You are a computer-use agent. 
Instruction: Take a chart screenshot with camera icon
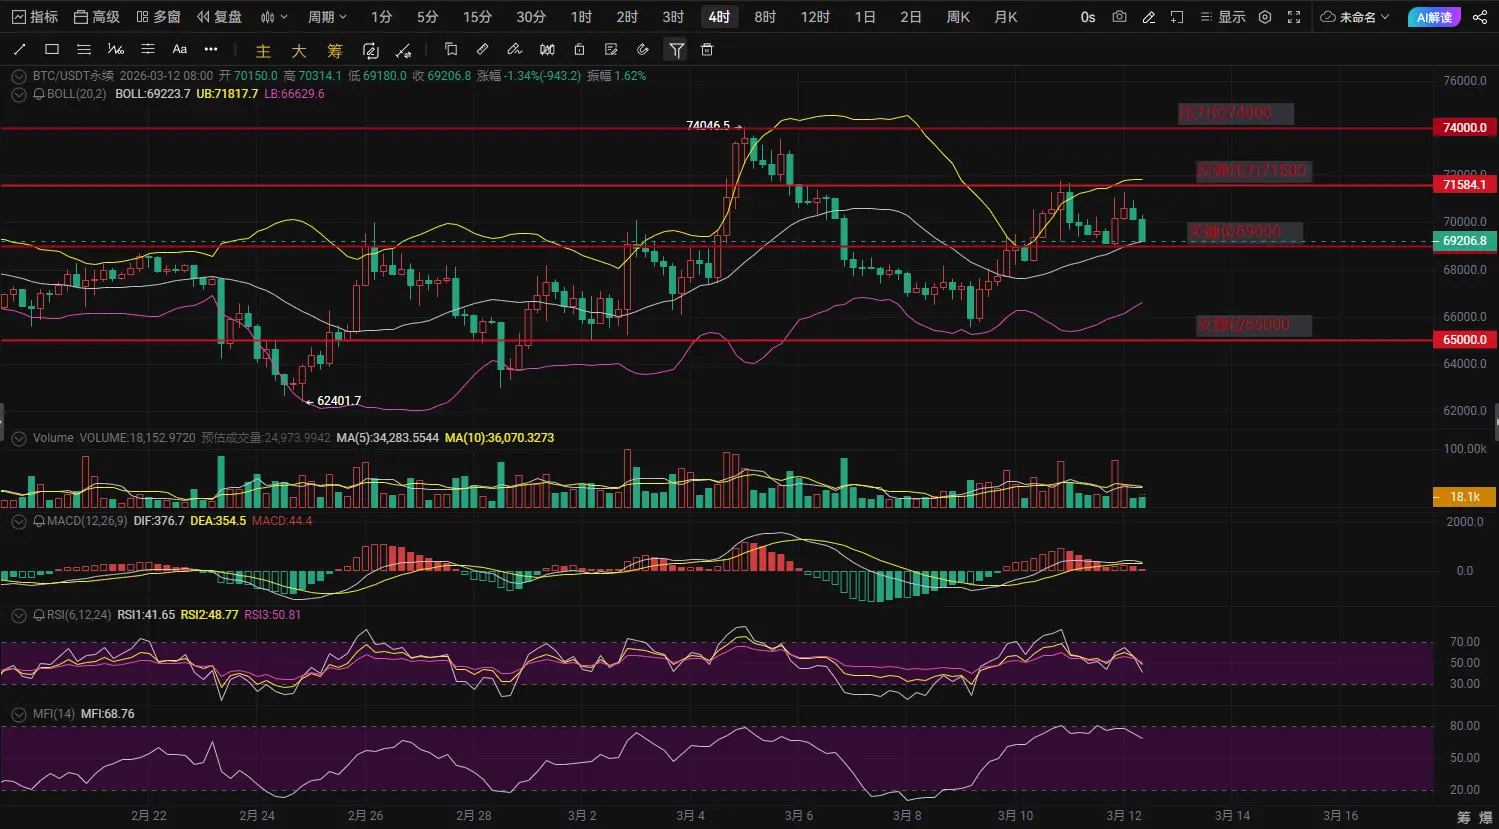(1119, 17)
